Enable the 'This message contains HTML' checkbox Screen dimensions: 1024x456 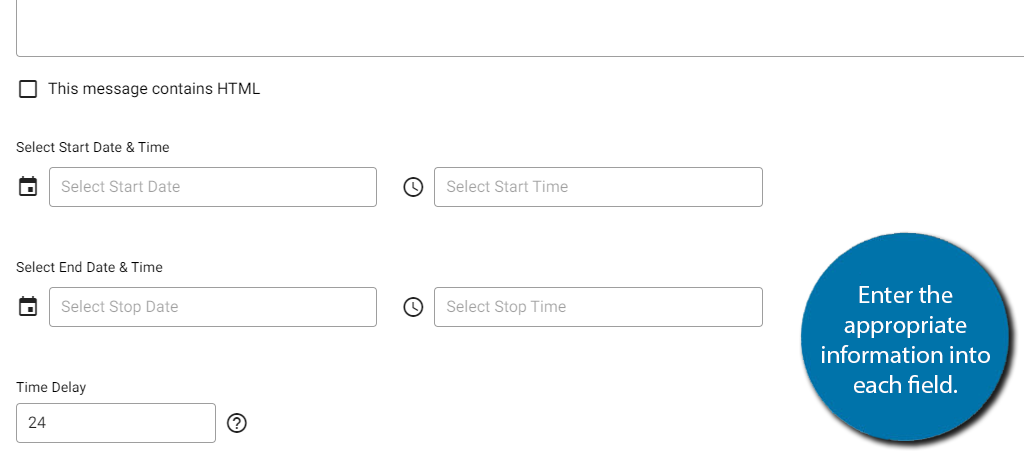pyautogui.click(x=27, y=89)
